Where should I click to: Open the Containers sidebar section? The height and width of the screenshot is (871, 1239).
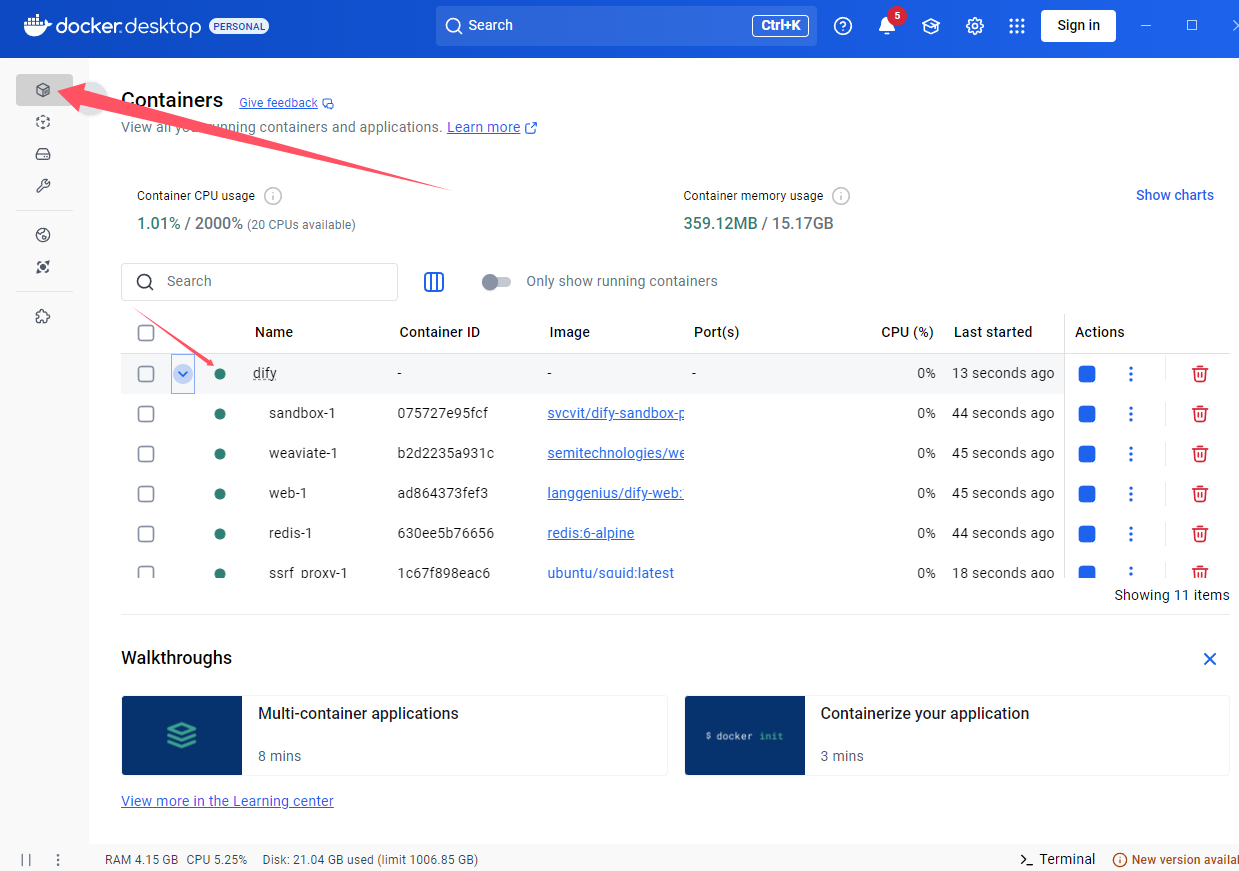[x=43, y=90]
